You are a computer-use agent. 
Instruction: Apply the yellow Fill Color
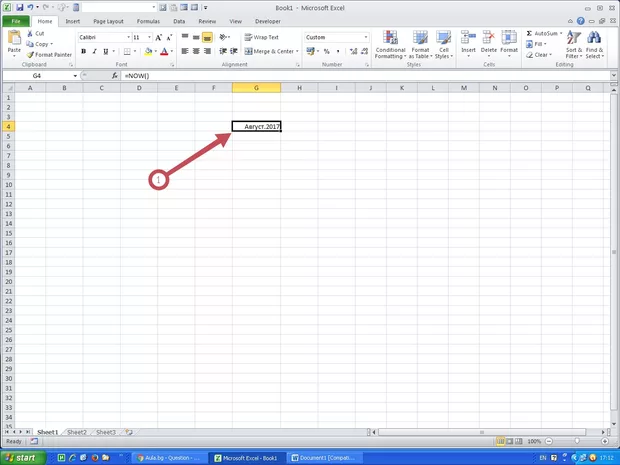click(x=148, y=51)
